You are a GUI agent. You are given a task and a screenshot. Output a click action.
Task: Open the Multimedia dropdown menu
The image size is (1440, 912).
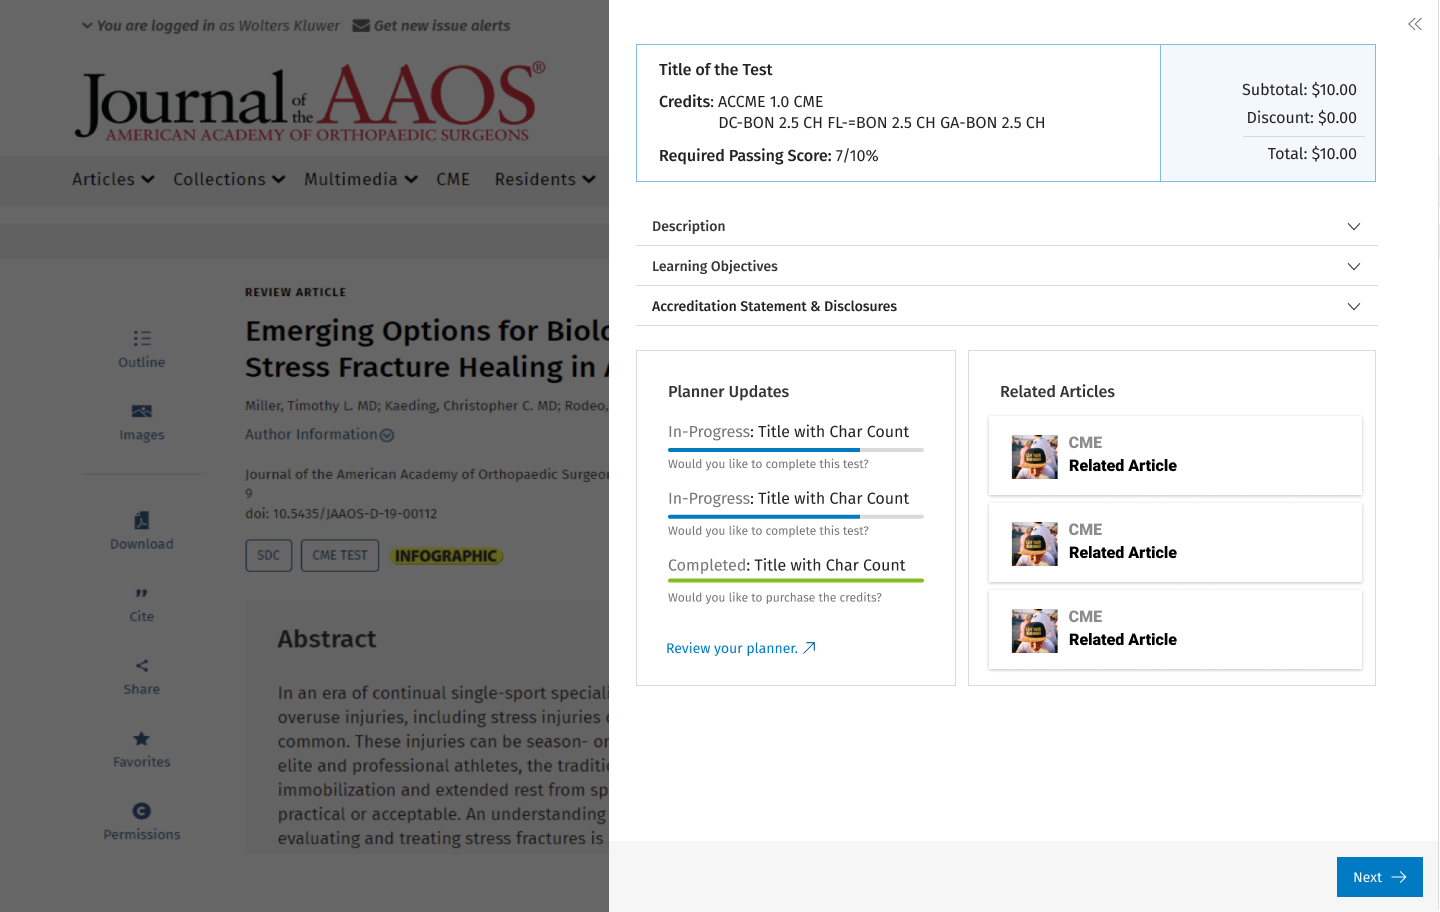coord(361,179)
